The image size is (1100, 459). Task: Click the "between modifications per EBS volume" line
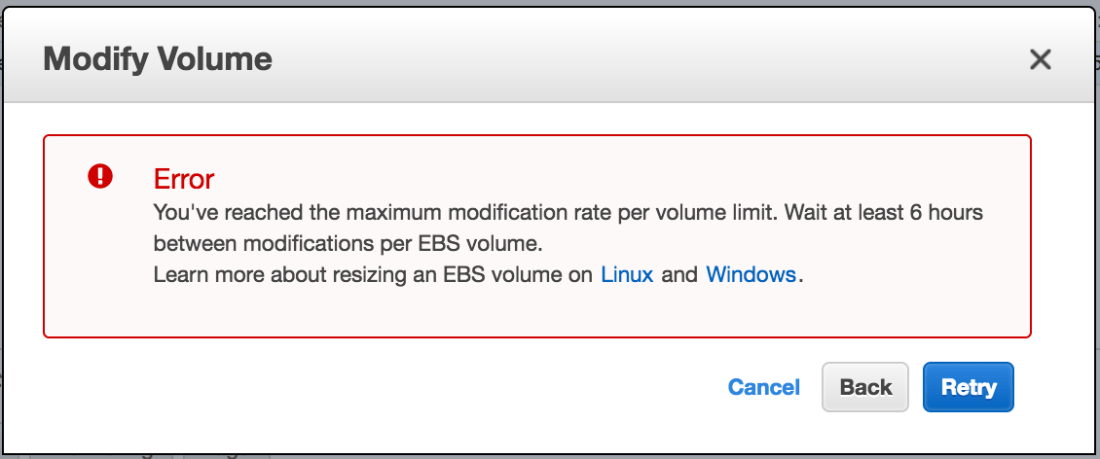point(347,243)
